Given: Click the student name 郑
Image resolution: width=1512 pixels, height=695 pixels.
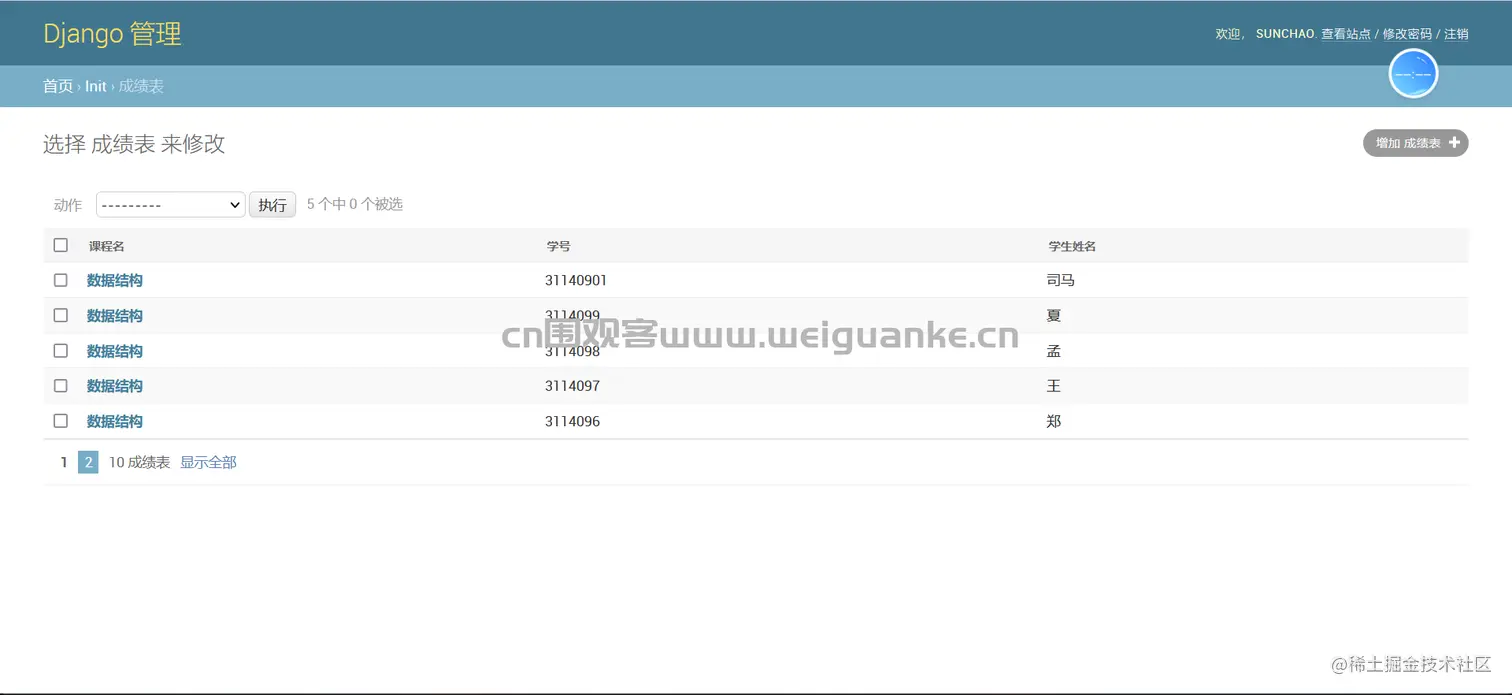Looking at the screenshot, I should (1054, 421).
